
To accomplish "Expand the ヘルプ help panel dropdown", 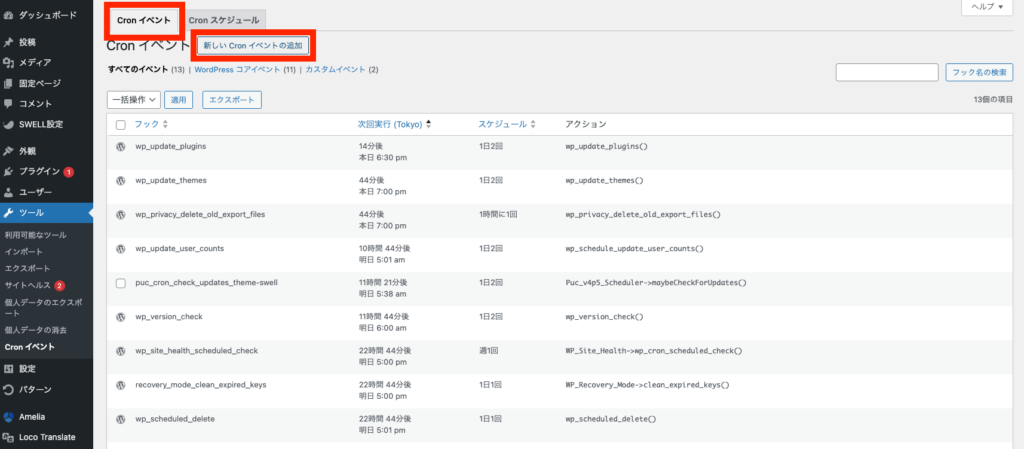I will click(x=988, y=7).
